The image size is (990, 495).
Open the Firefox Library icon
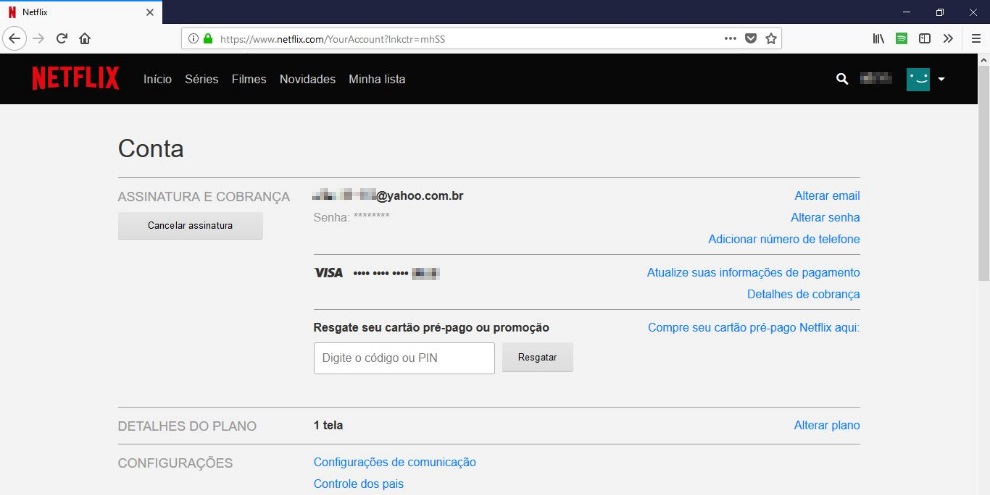[878, 39]
